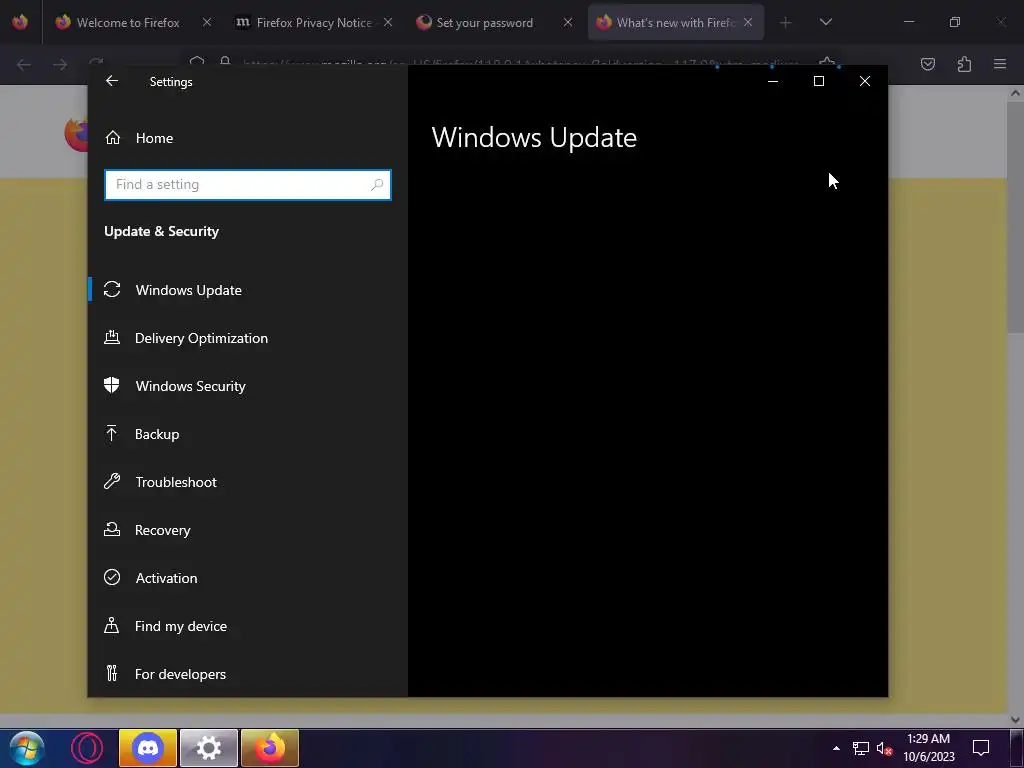Open Firefox Extensions puzzle icon
The width and height of the screenshot is (1024, 768).
click(964, 64)
